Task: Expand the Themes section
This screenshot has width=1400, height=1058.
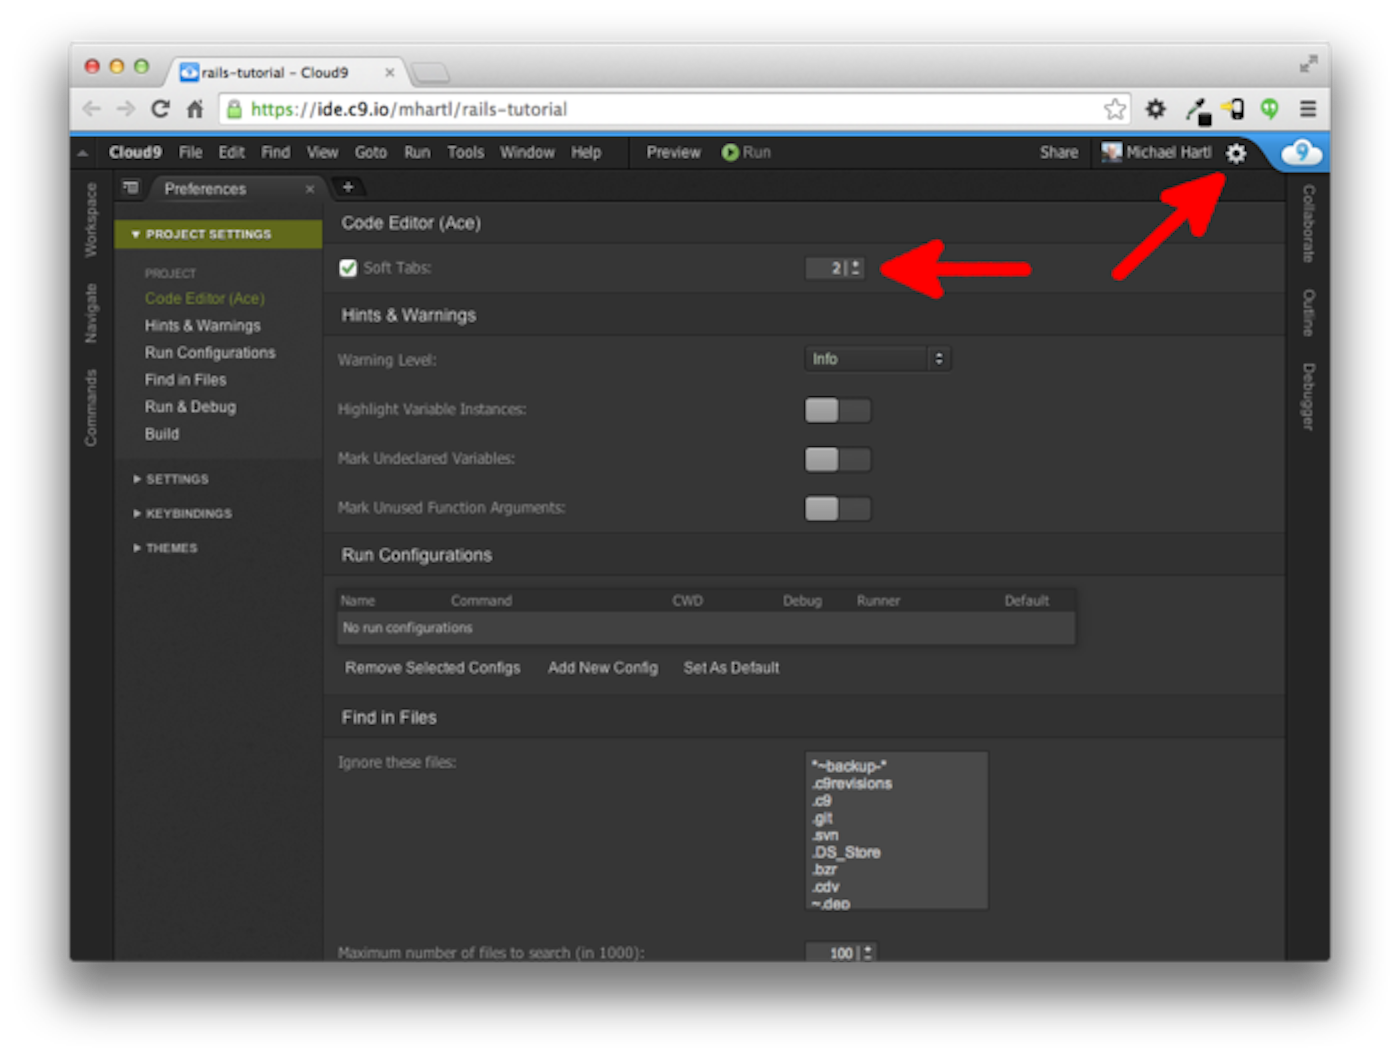Action: tap(165, 548)
